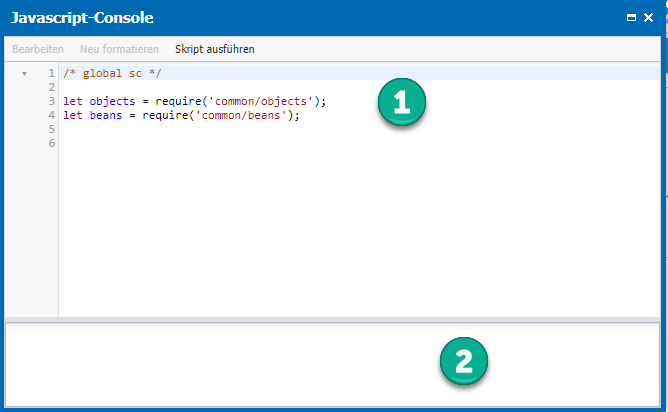Click the 'beans' variable name in the code
Screen dimensions: 668x412
coord(106,115)
